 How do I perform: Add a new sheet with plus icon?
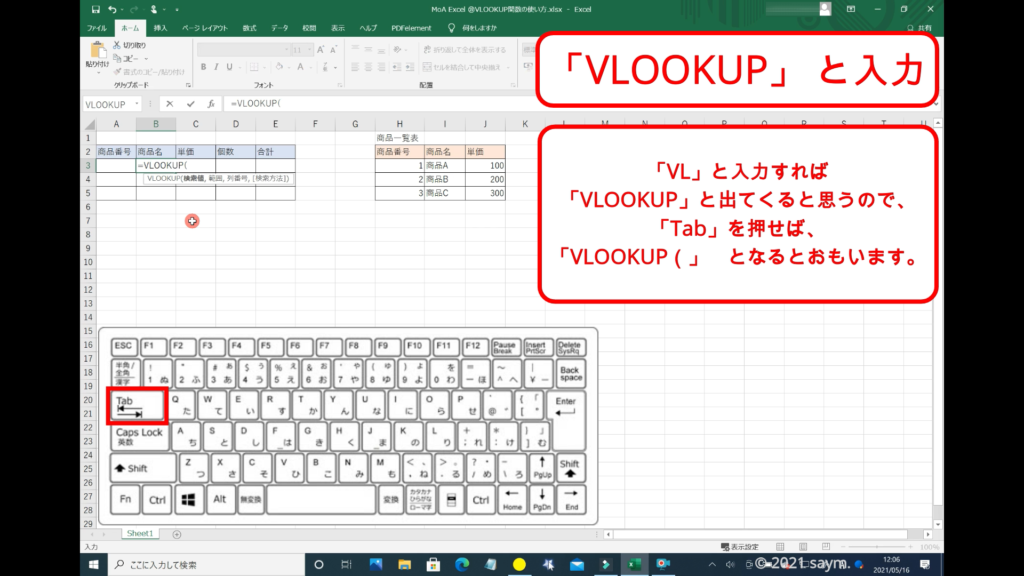pyautogui.click(x=177, y=534)
